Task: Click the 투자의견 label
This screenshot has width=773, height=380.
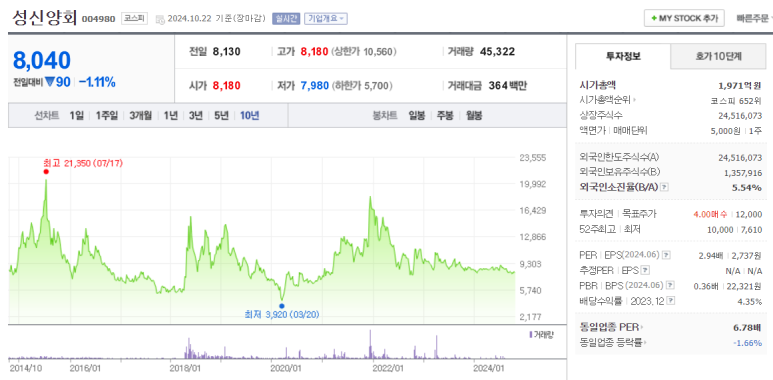Action: [597, 214]
